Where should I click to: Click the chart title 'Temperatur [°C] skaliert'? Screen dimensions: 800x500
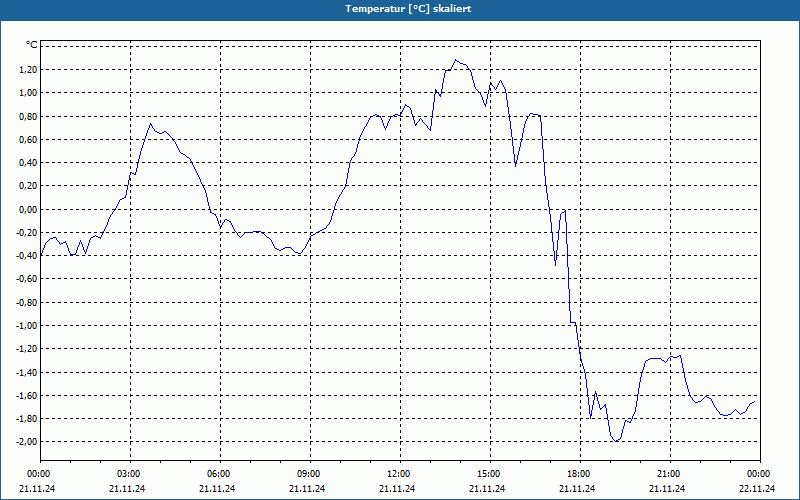408,9
